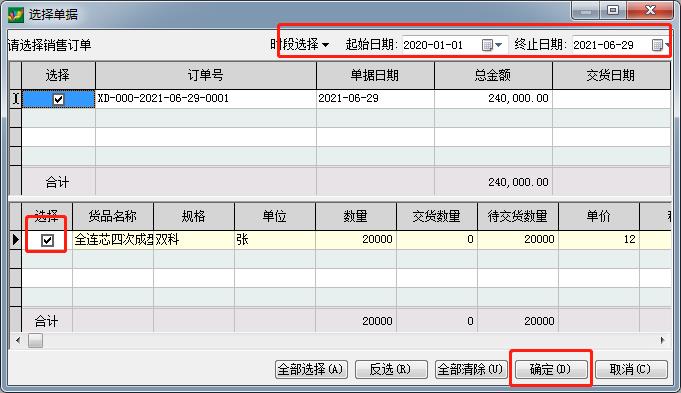
Task: Click the maximize window button
Action: tap(613, 10)
